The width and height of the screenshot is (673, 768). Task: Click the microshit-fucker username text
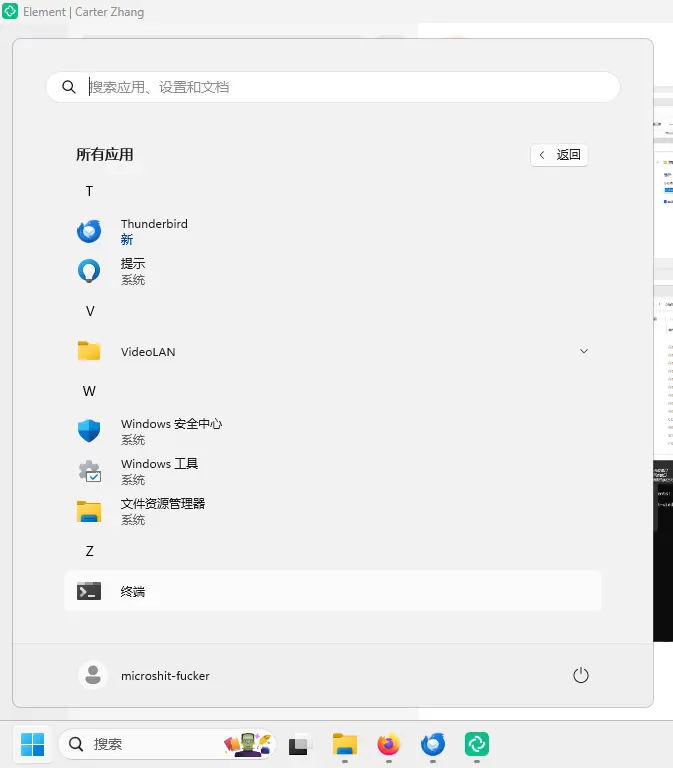pos(165,676)
